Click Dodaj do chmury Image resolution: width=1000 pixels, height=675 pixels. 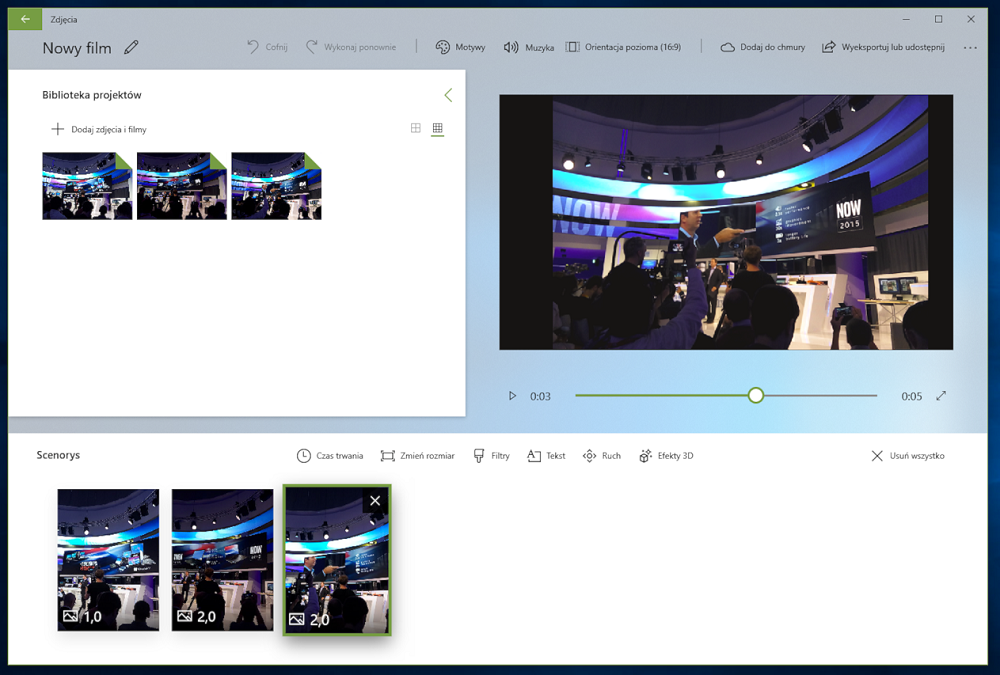[x=763, y=47]
